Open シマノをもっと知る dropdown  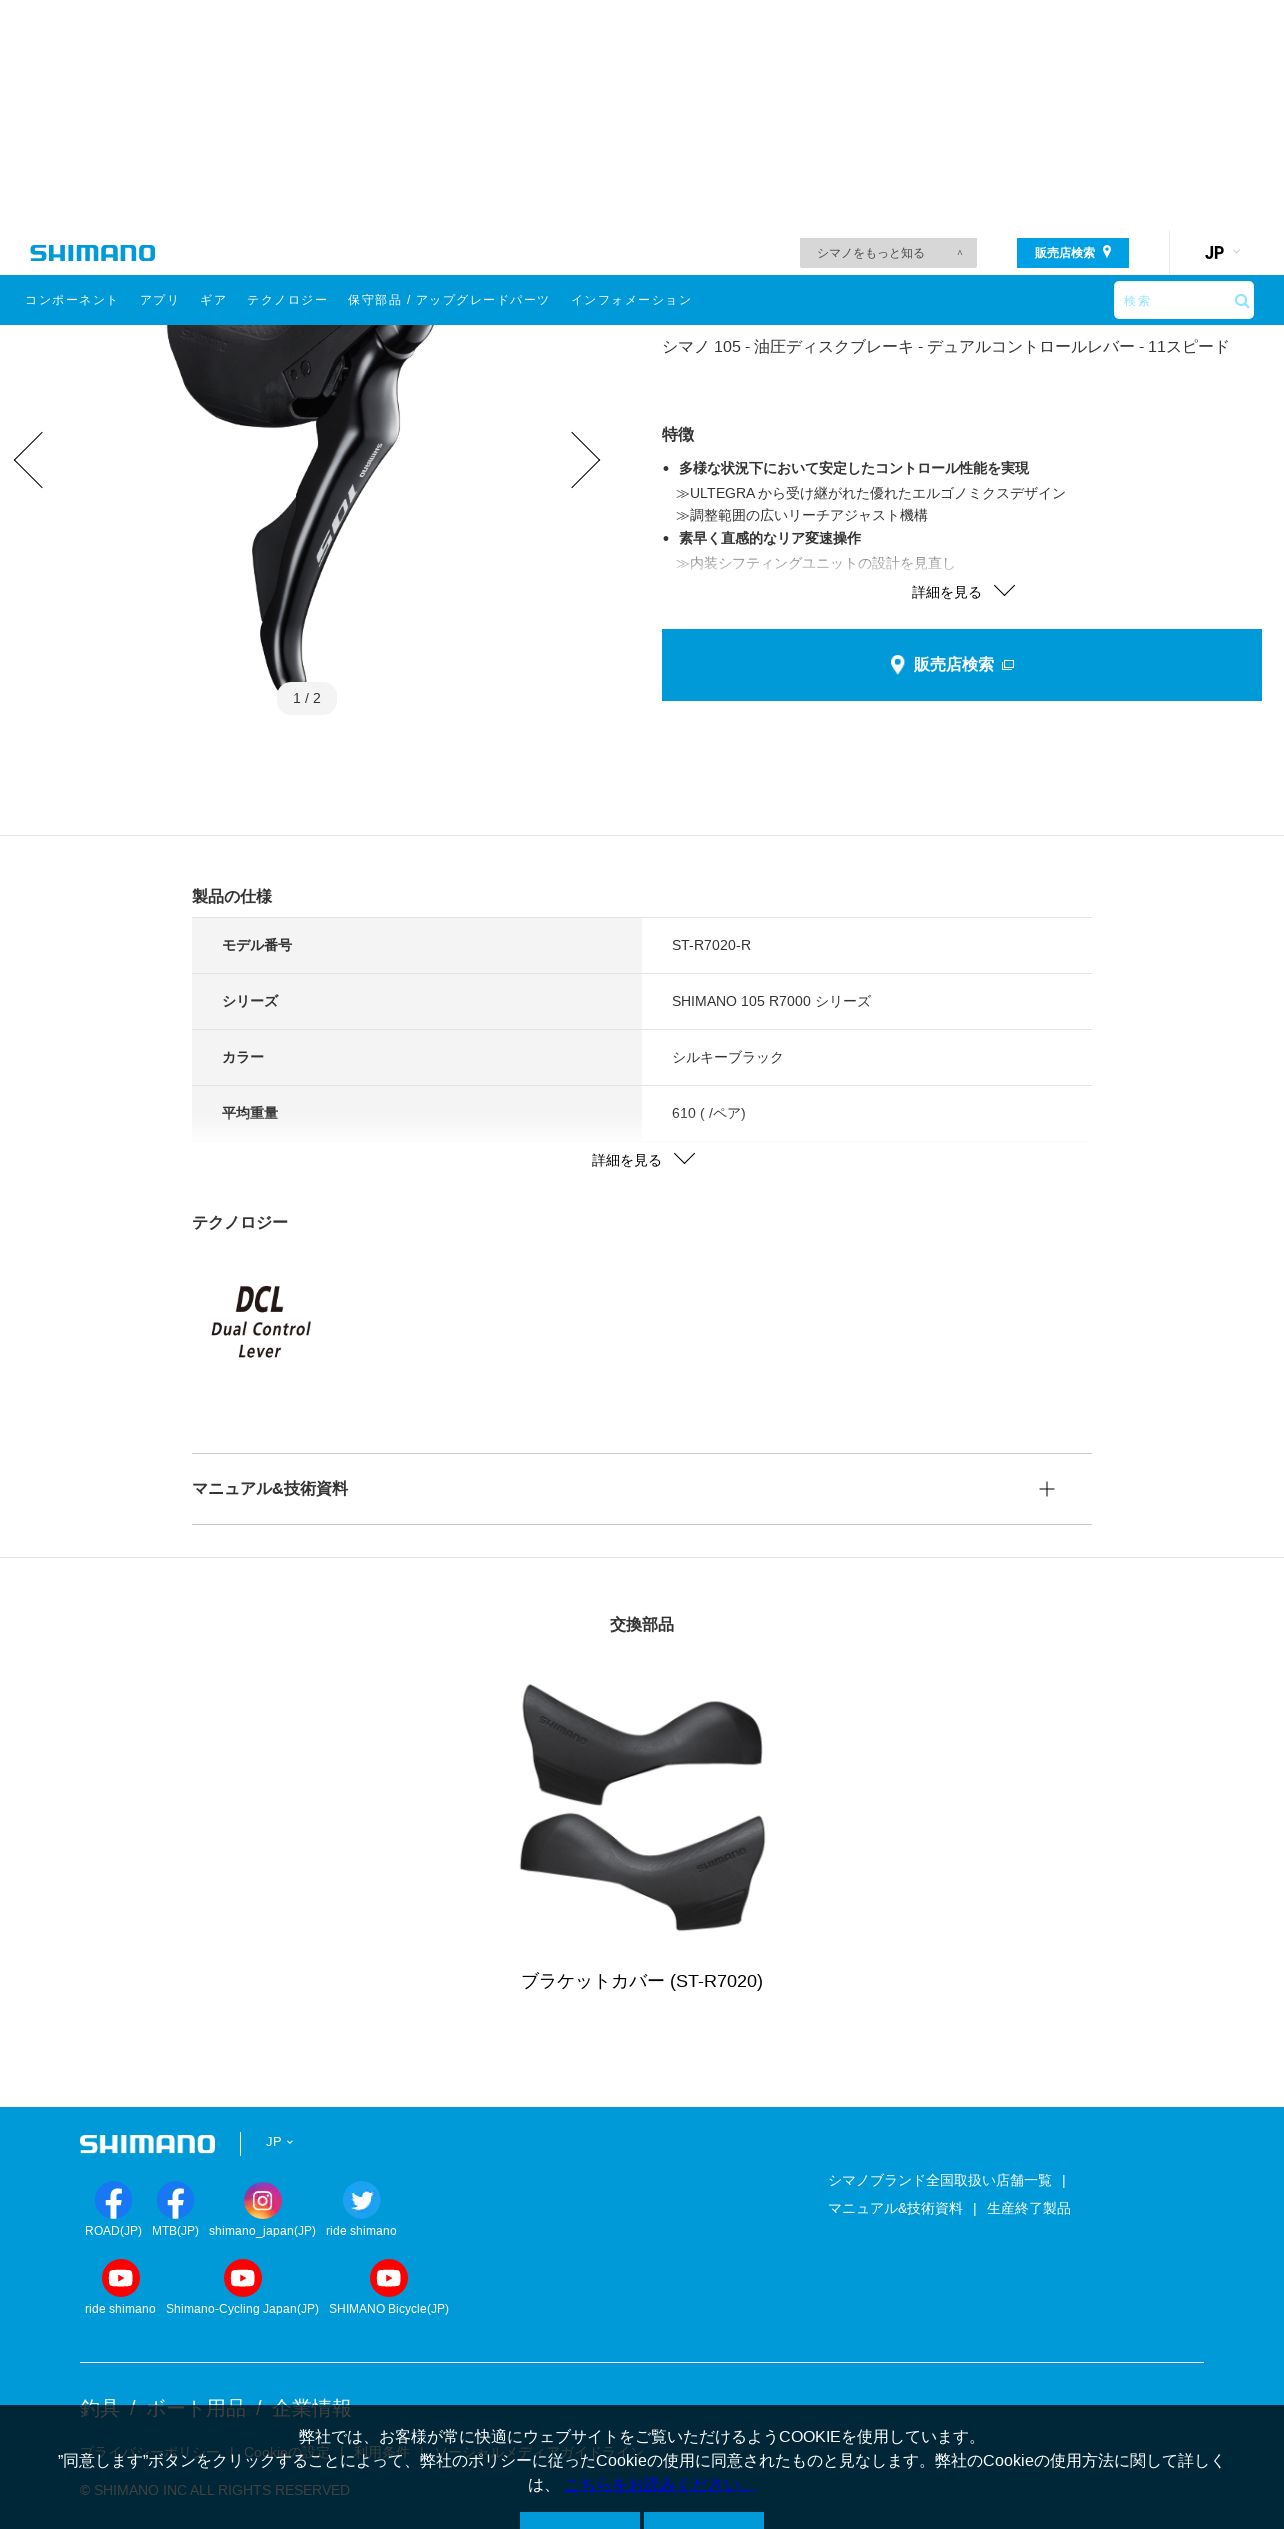tap(888, 253)
